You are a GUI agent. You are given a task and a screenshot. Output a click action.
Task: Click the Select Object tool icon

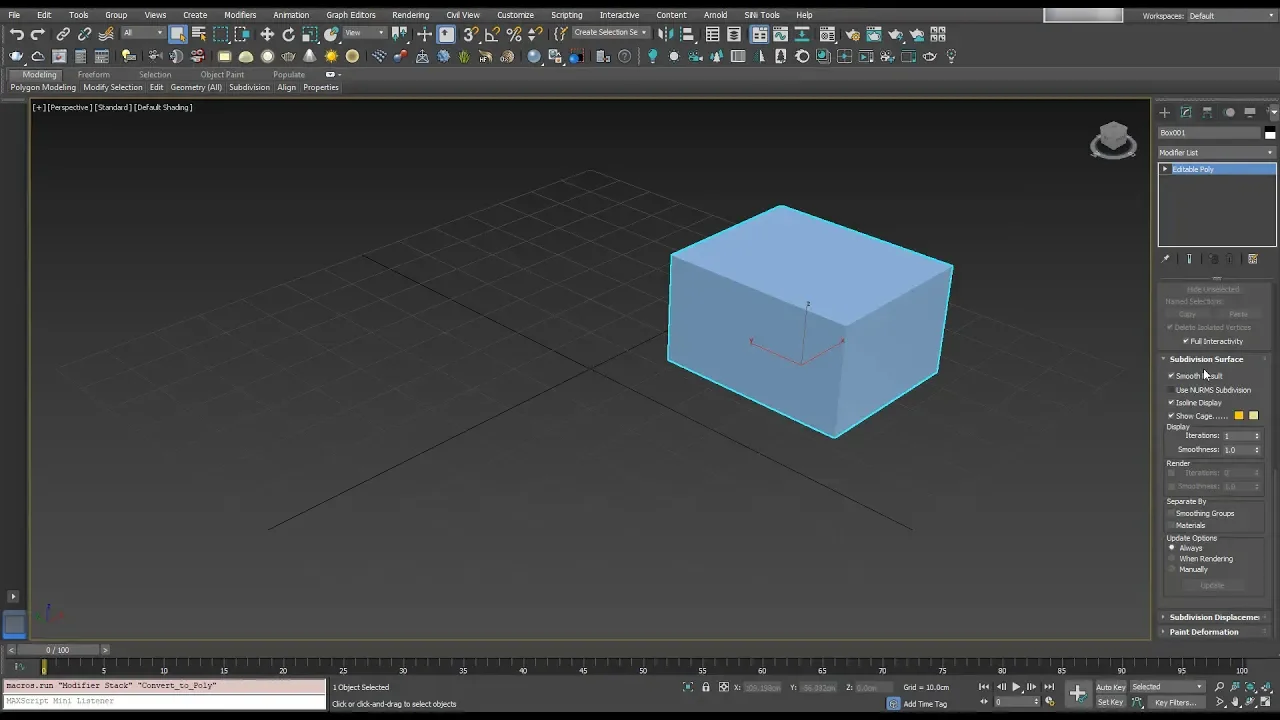click(178, 34)
